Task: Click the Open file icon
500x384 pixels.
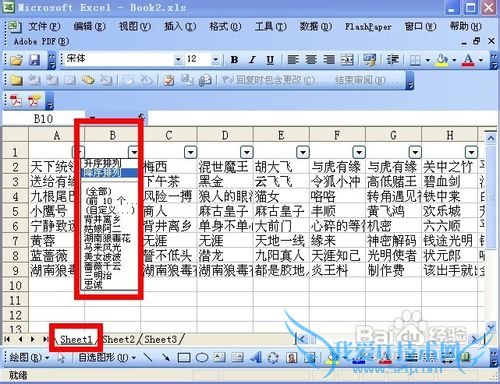Action: [x=16, y=60]
